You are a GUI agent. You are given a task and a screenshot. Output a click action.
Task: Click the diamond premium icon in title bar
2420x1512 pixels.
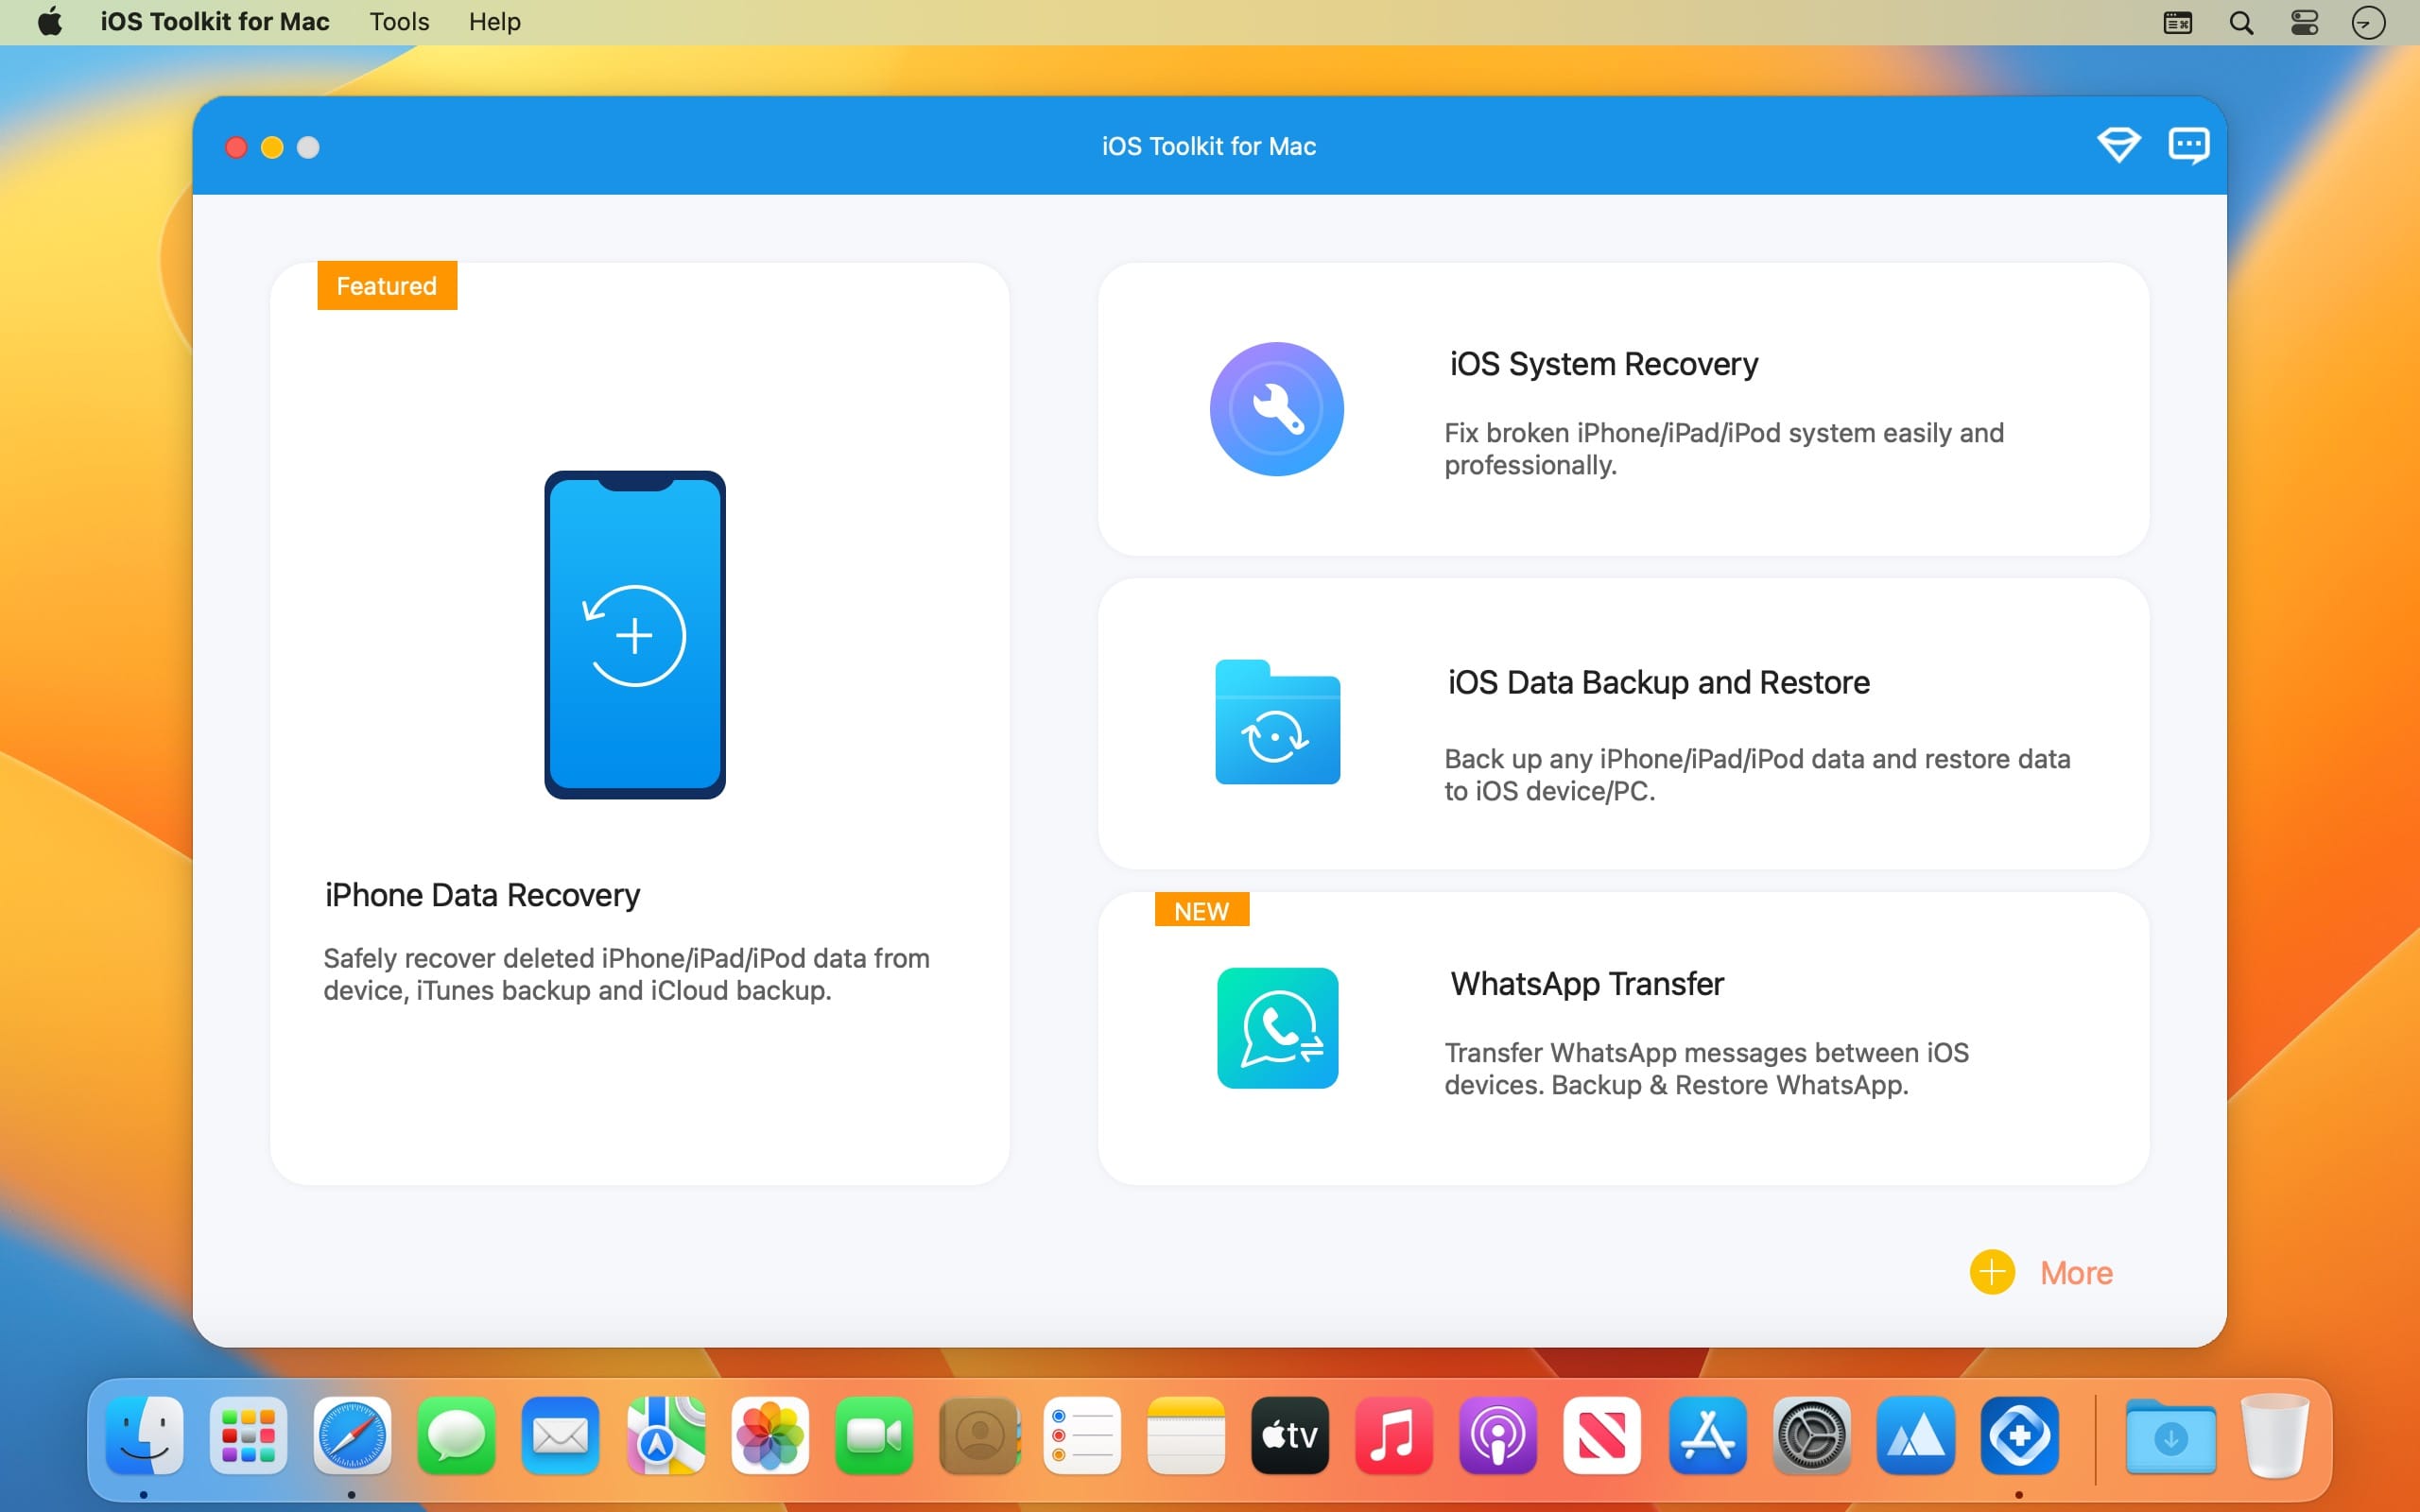pos(2118,146)
